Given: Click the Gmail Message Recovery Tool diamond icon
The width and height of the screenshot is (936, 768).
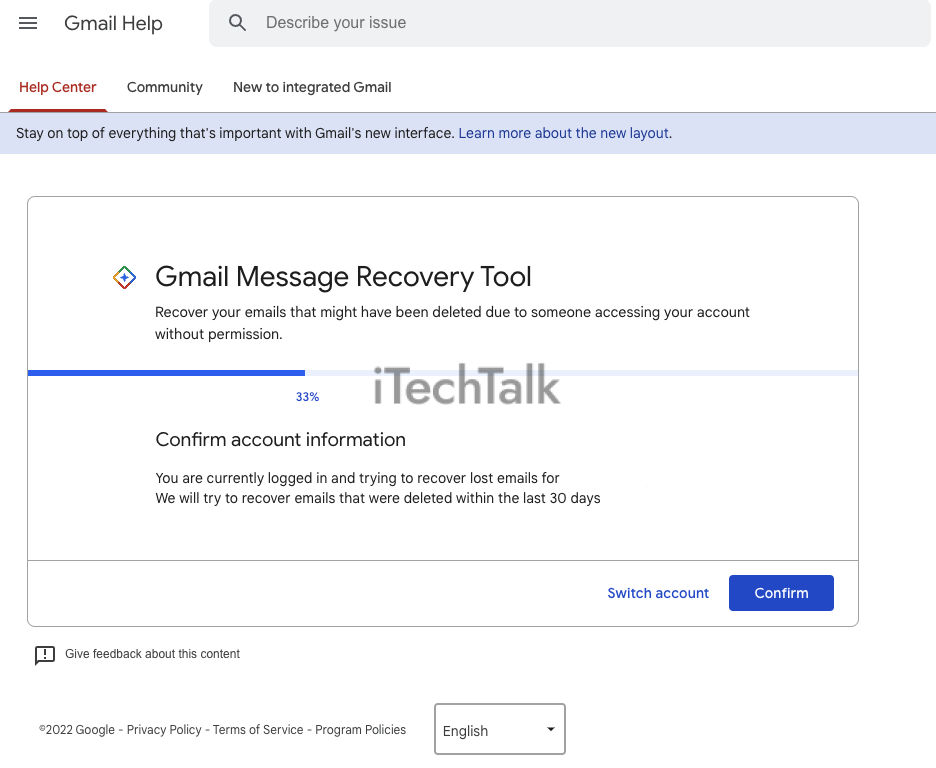Looking at the screenshot, I should click(x=124, y=277).
